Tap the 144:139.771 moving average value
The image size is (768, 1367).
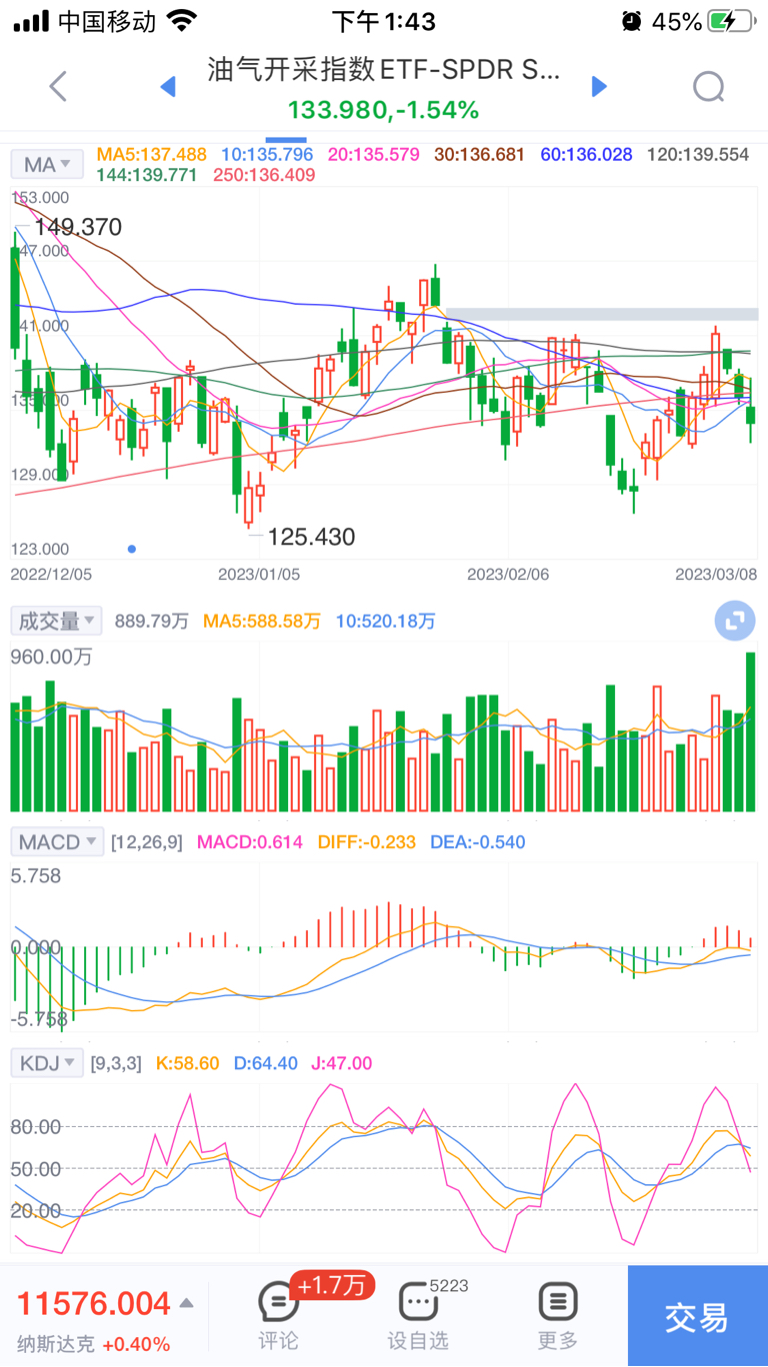point(147,175)
